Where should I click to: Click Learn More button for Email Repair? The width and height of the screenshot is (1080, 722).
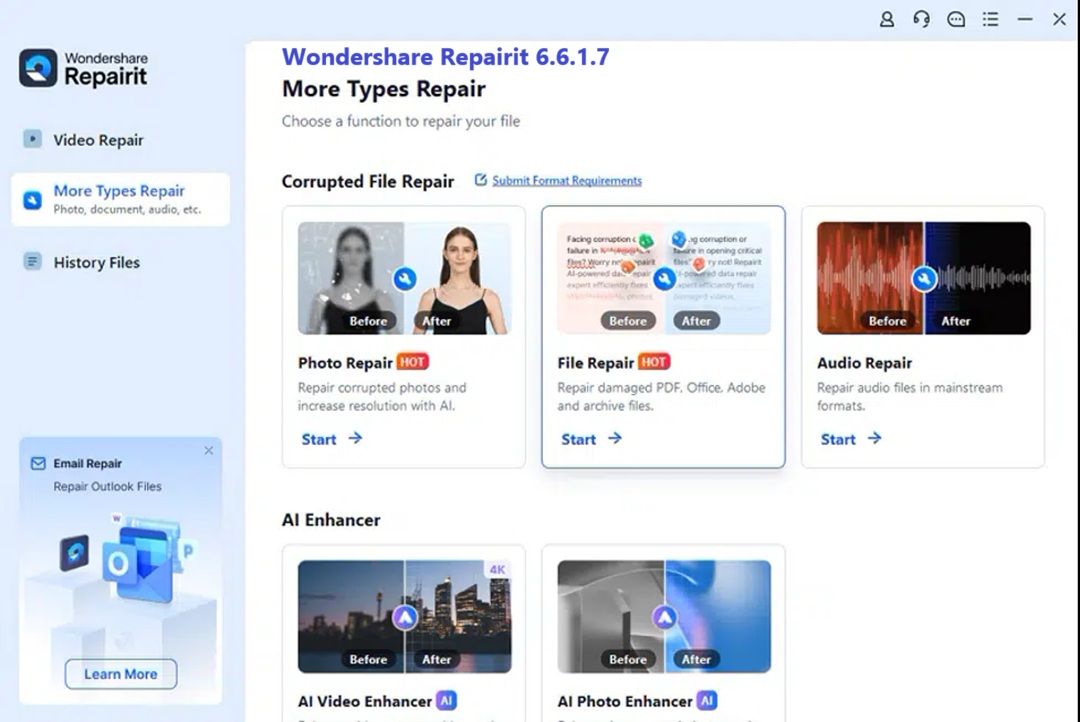(121, 674)
